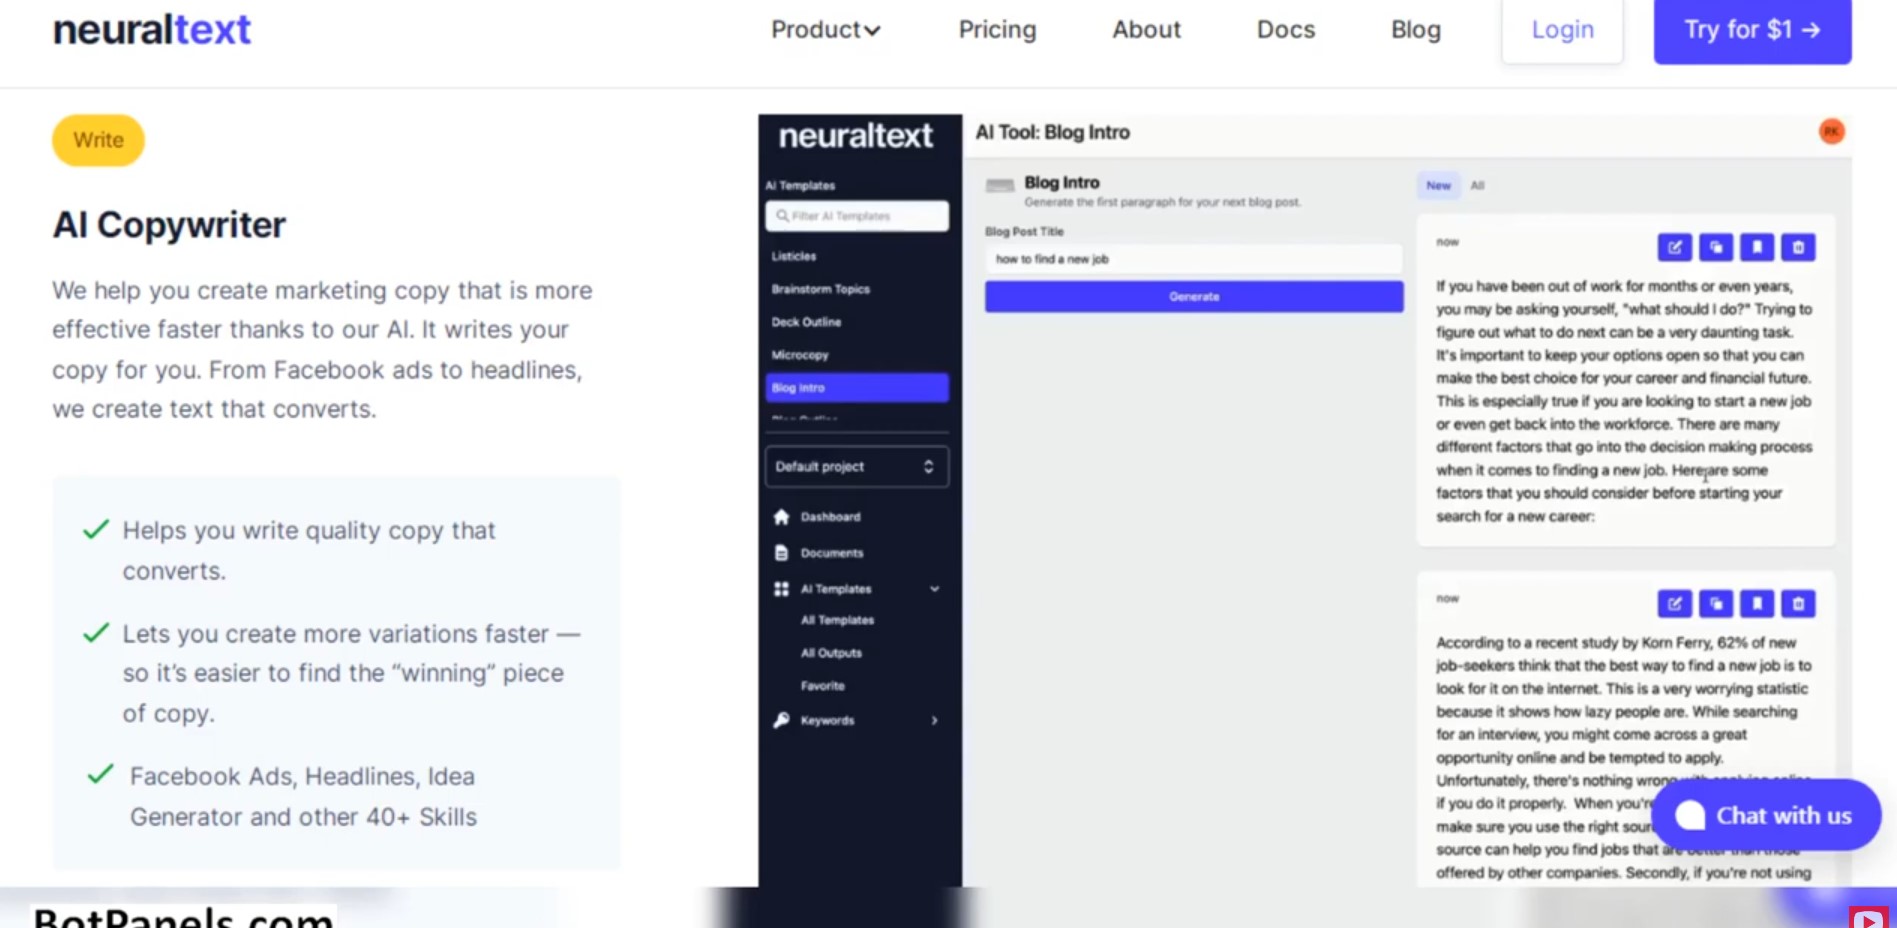Delete the Korn Ferry output with trash icon
This screenshot has height=928, width=1897.
click(x=1798, y=604)
